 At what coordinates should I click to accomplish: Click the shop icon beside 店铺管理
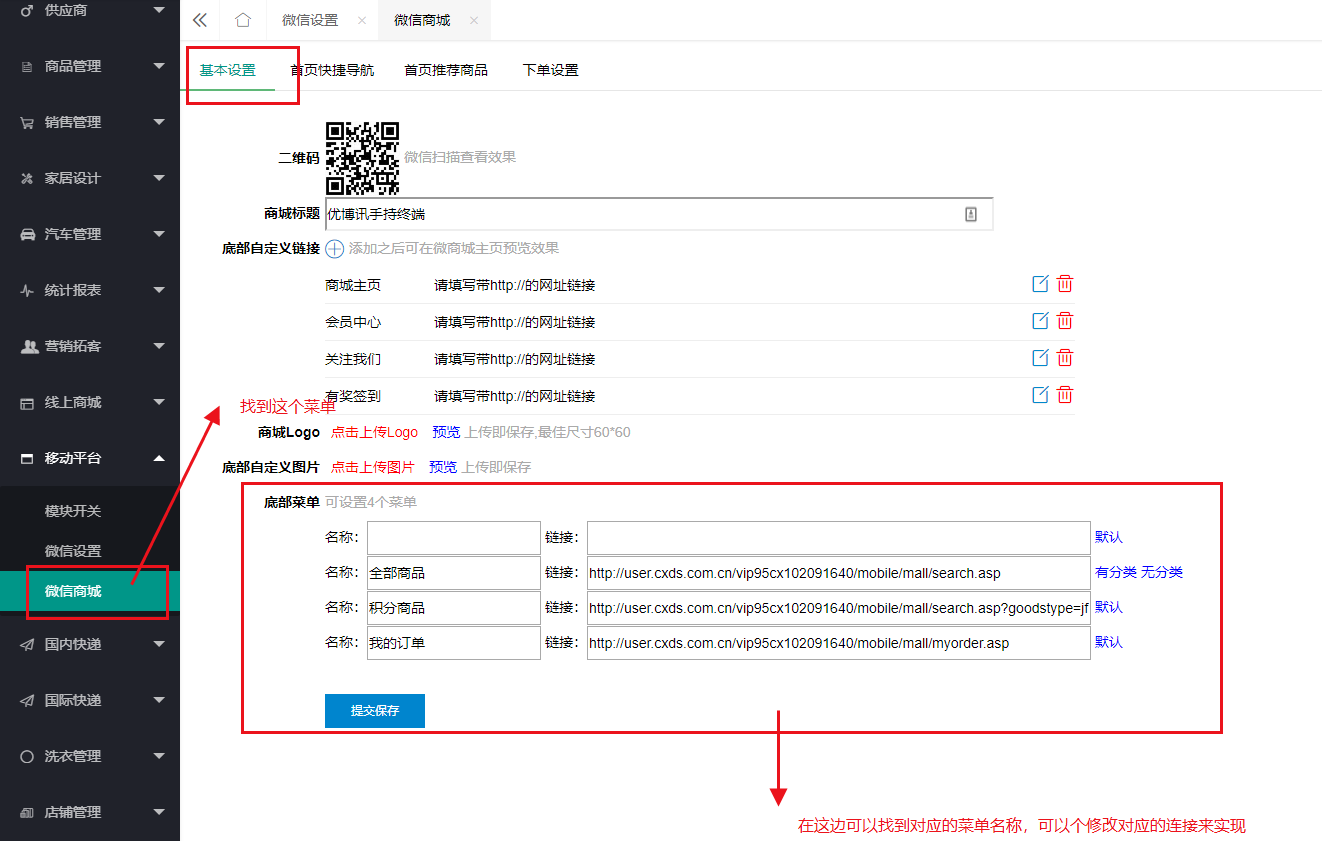[27, 812]
